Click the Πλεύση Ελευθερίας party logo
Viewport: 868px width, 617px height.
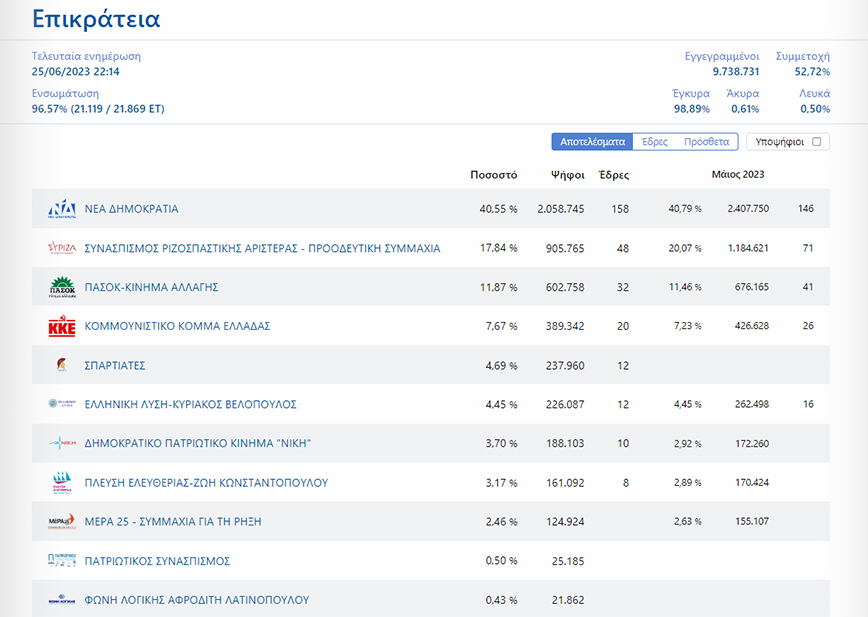click(x=62, y=483)
